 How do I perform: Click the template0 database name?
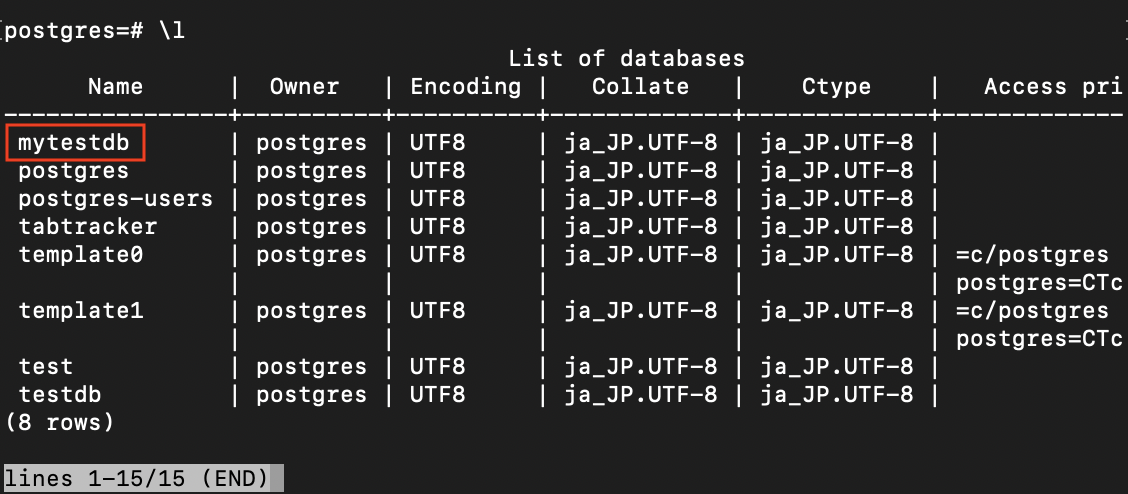click(x=81, y=255)
